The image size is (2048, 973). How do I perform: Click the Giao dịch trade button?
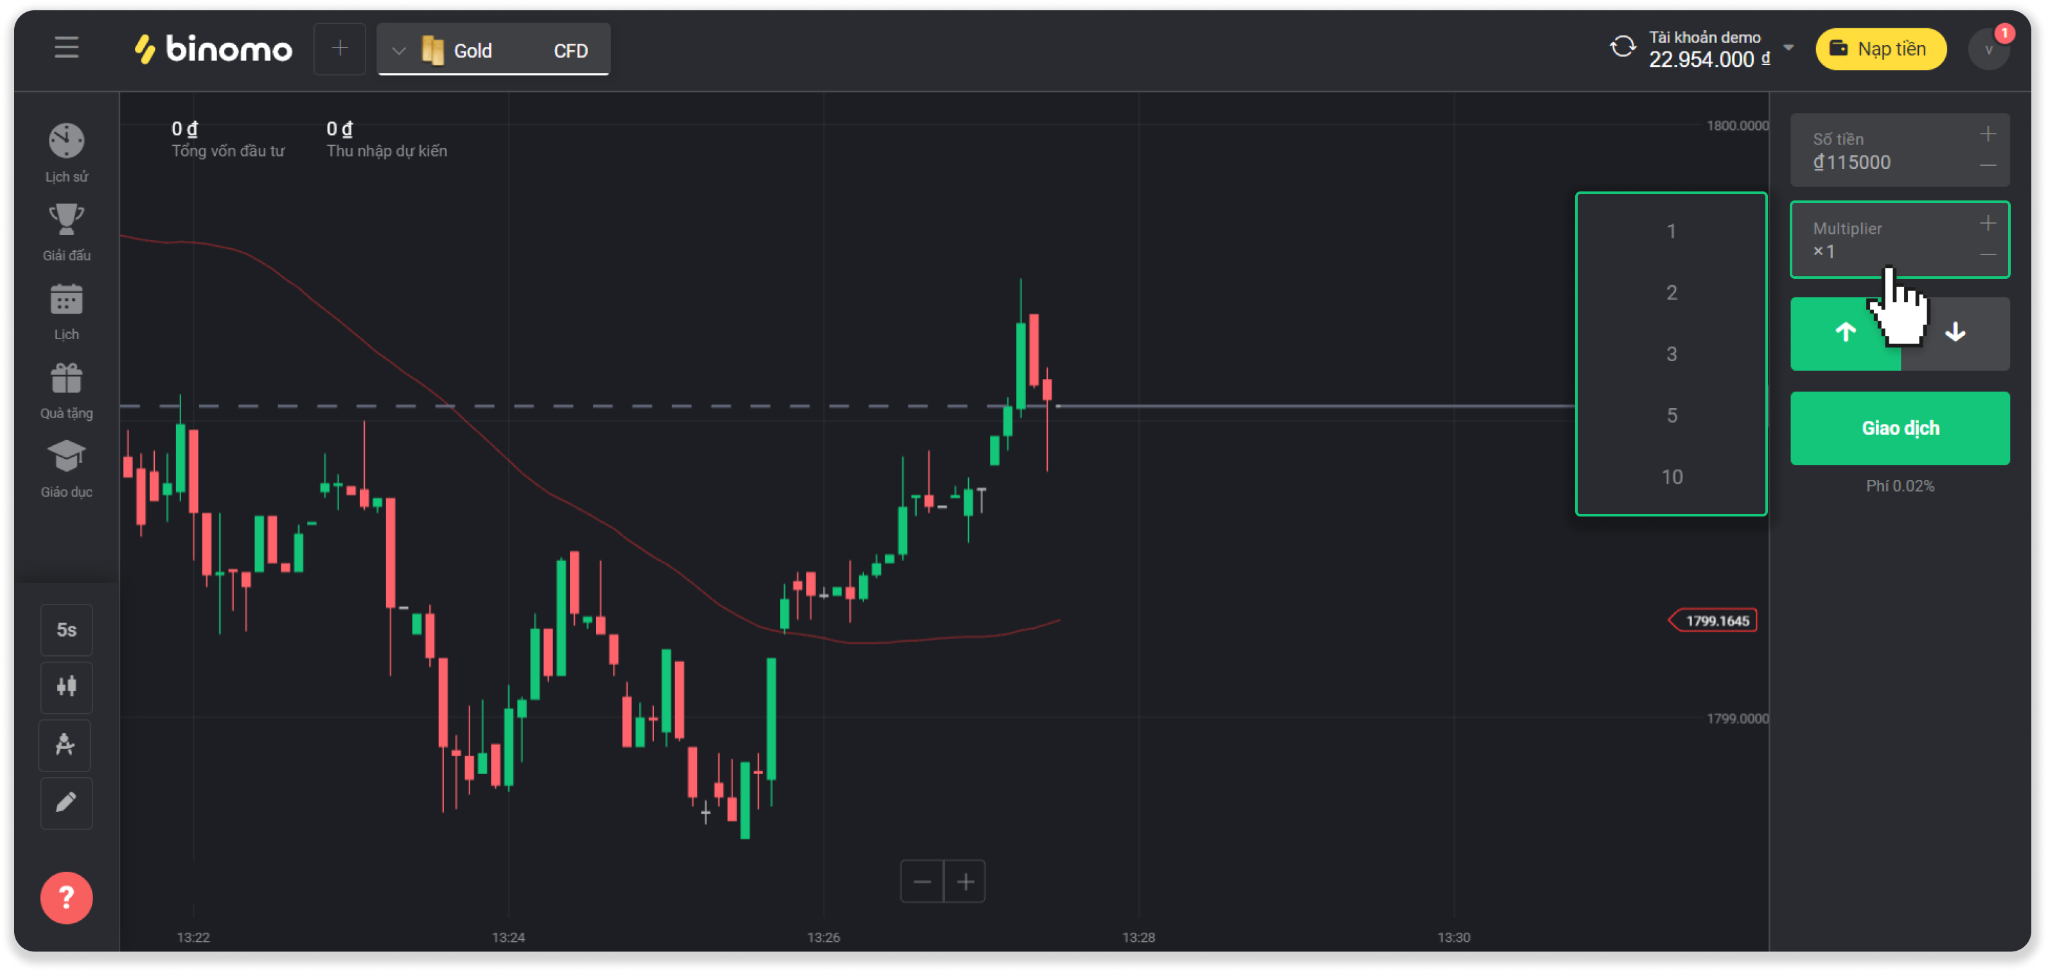coord(1900,428)
